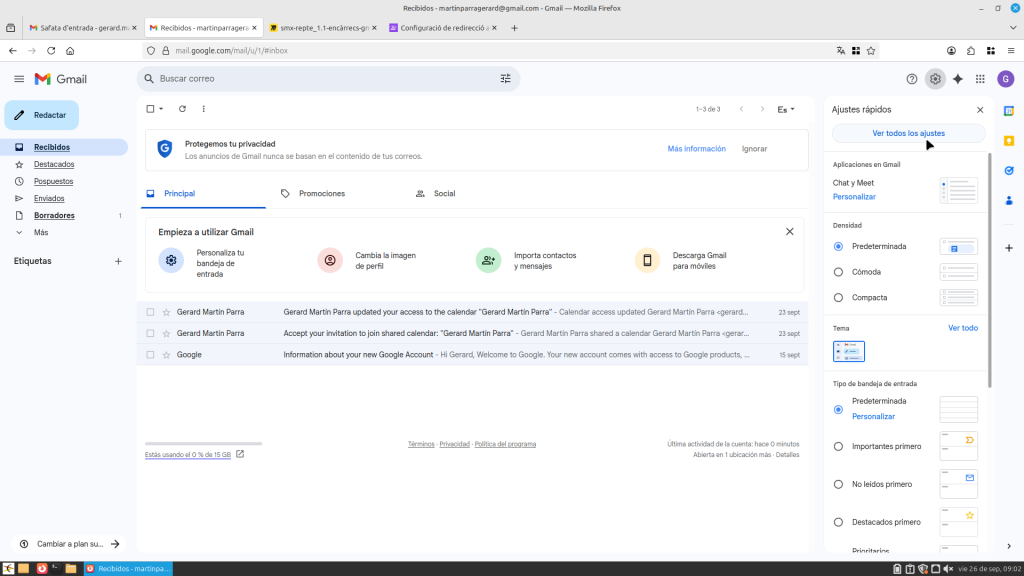This screenshot has height=576, width=1024.
Task: Open the Google apps grid
Action: (980, 79)
